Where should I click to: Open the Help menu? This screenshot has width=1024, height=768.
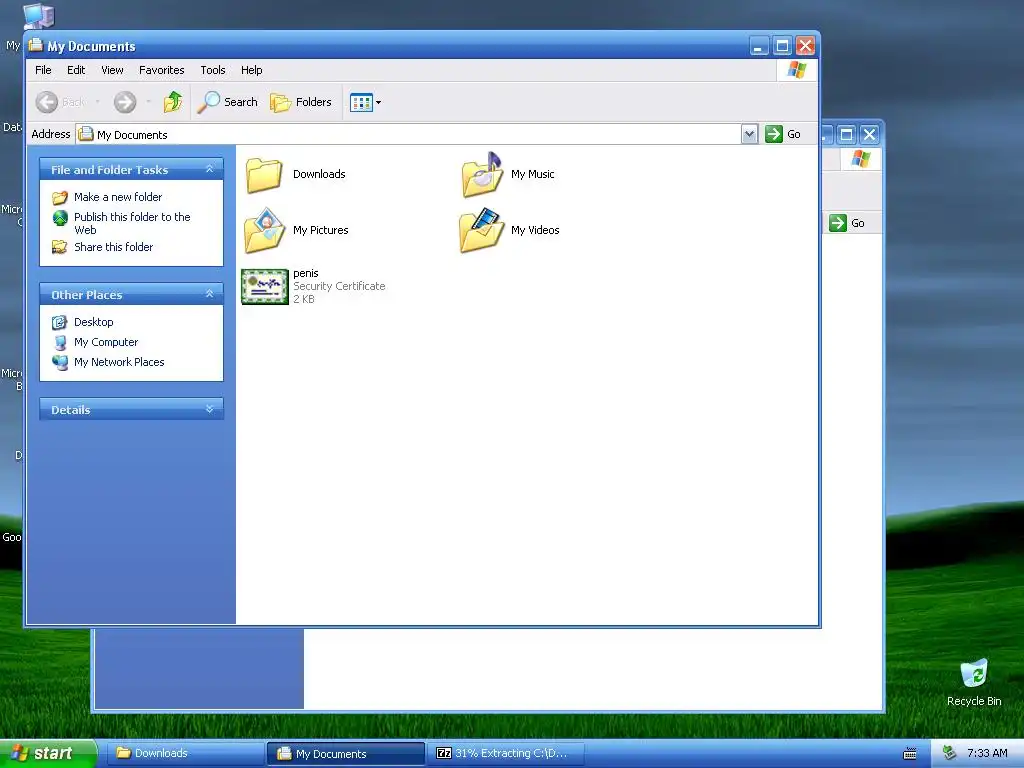tap(251, 70)
